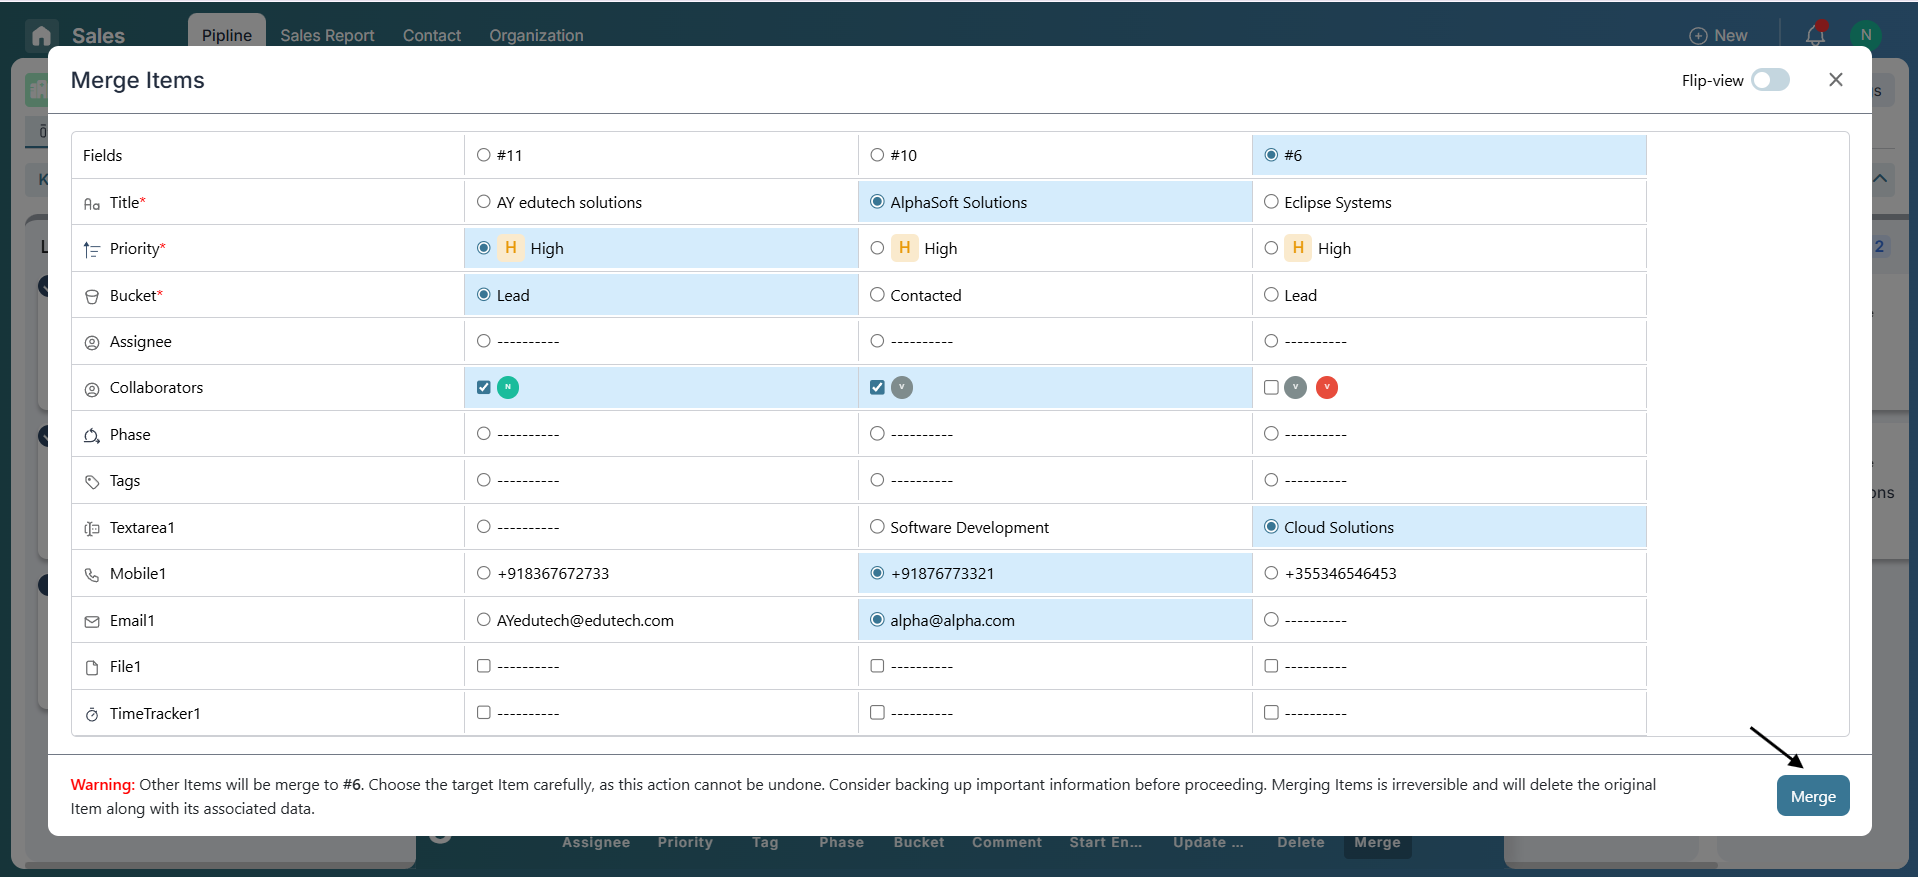Click the Phase field icon

click(92, 435)
